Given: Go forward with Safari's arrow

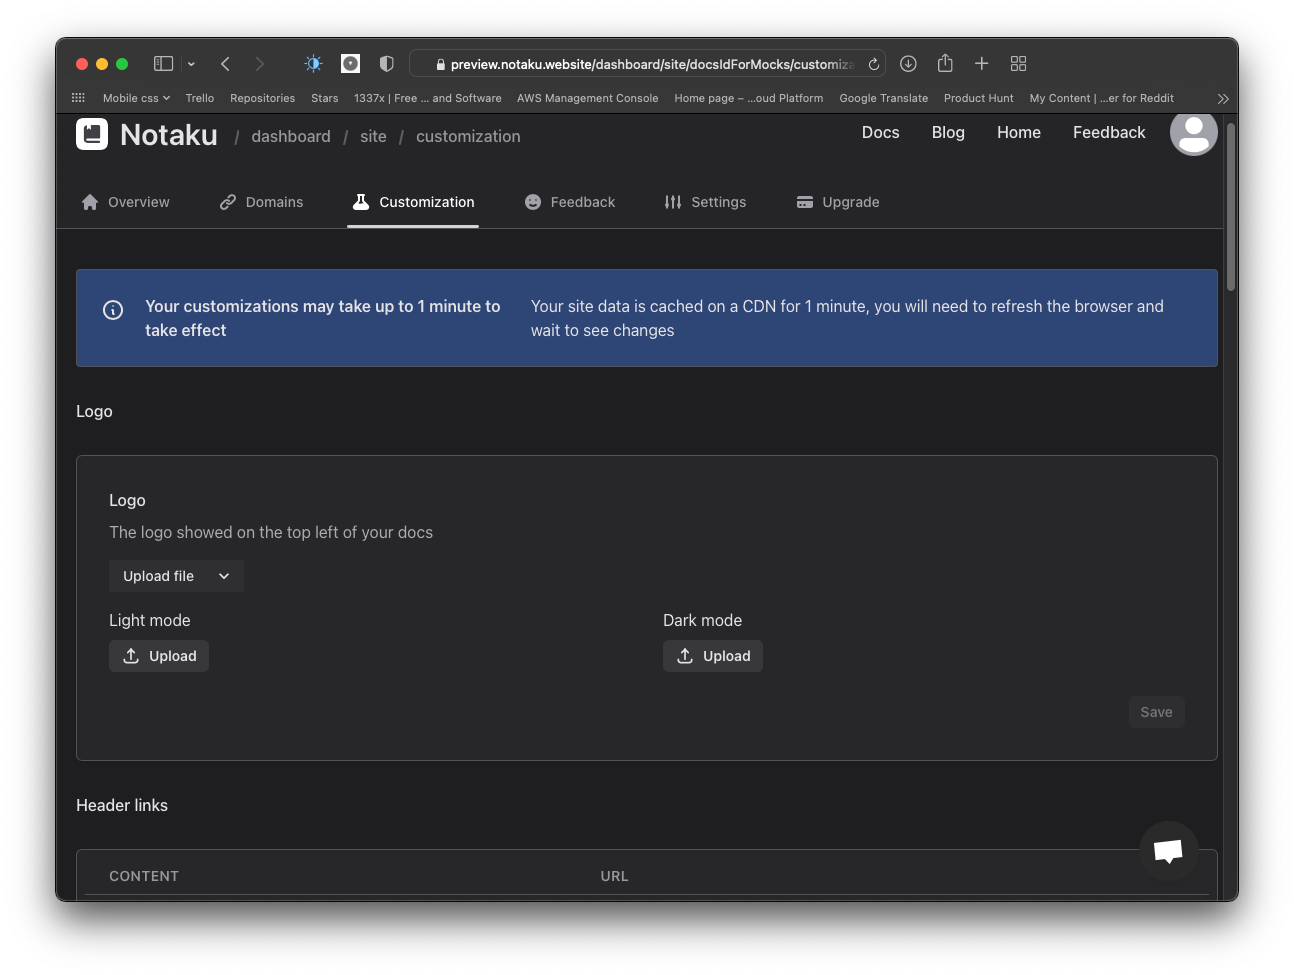Looking at the screenshot, I should [259, 64].
